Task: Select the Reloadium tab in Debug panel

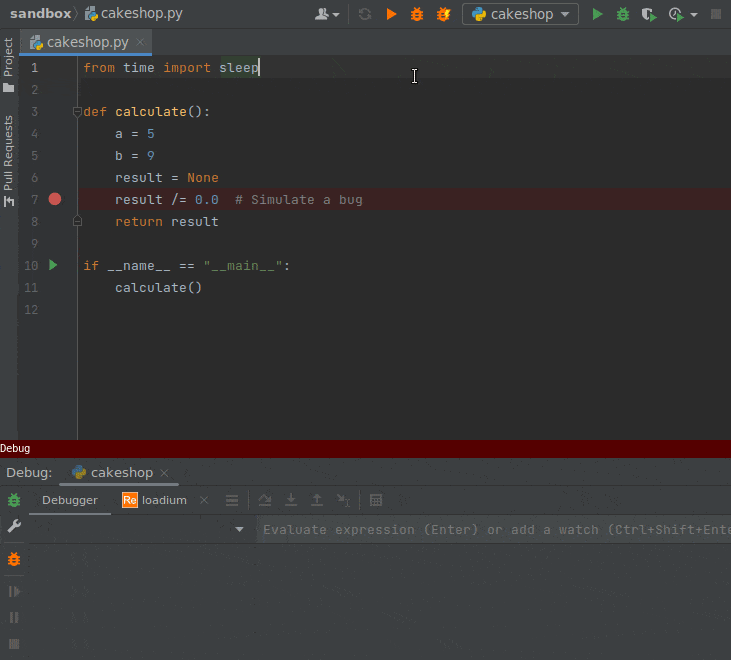Action: click(155, 500)
